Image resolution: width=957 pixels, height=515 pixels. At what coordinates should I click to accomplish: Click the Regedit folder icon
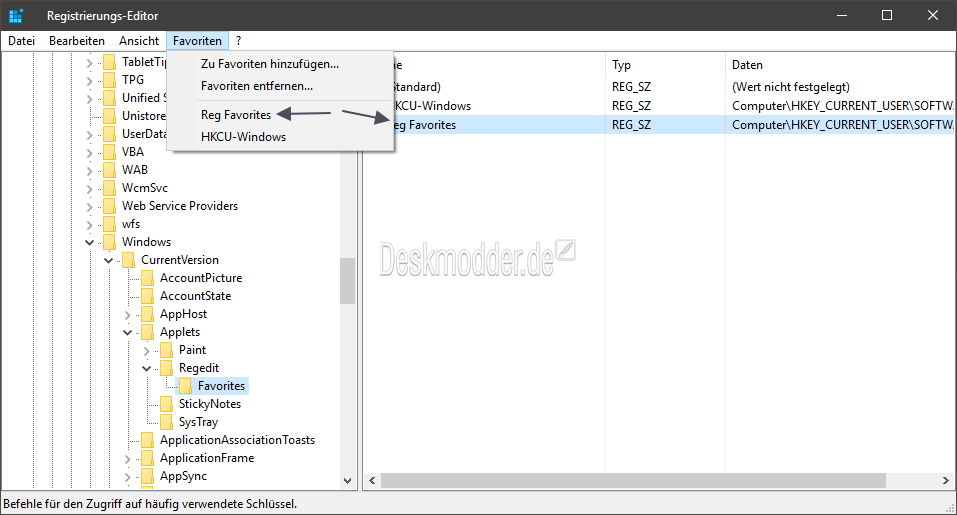point(166,368)
